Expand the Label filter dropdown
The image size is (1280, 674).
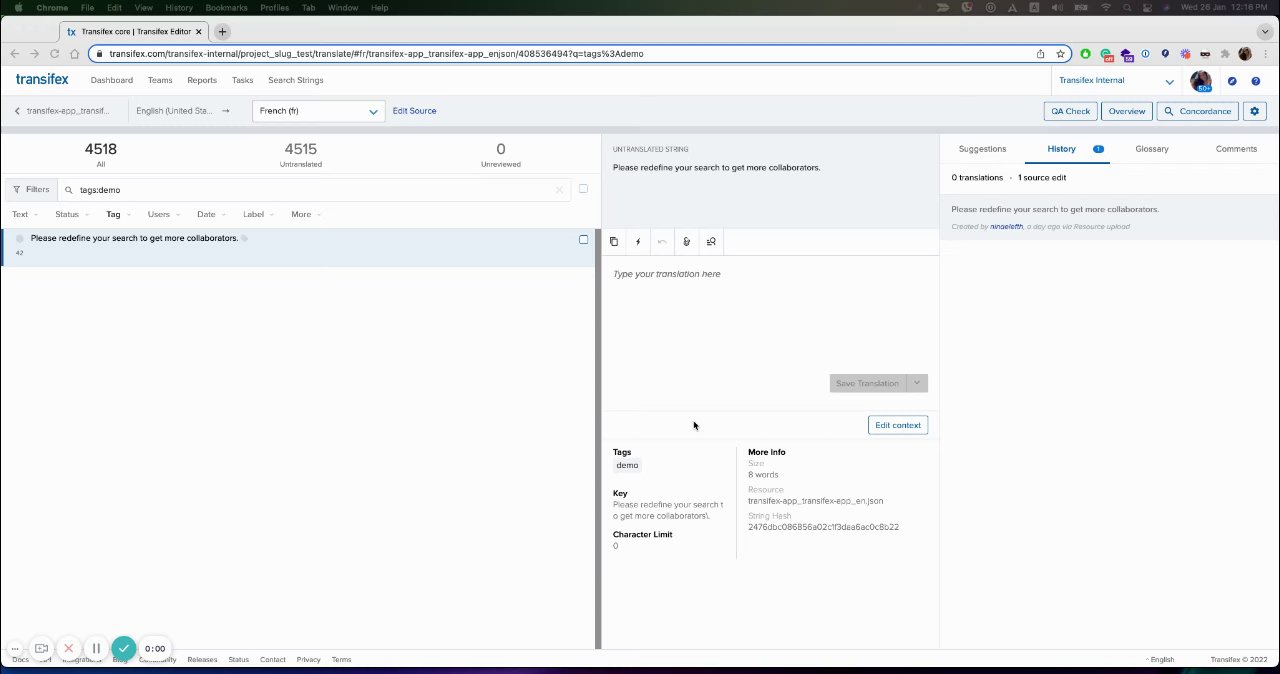point(258,214)
